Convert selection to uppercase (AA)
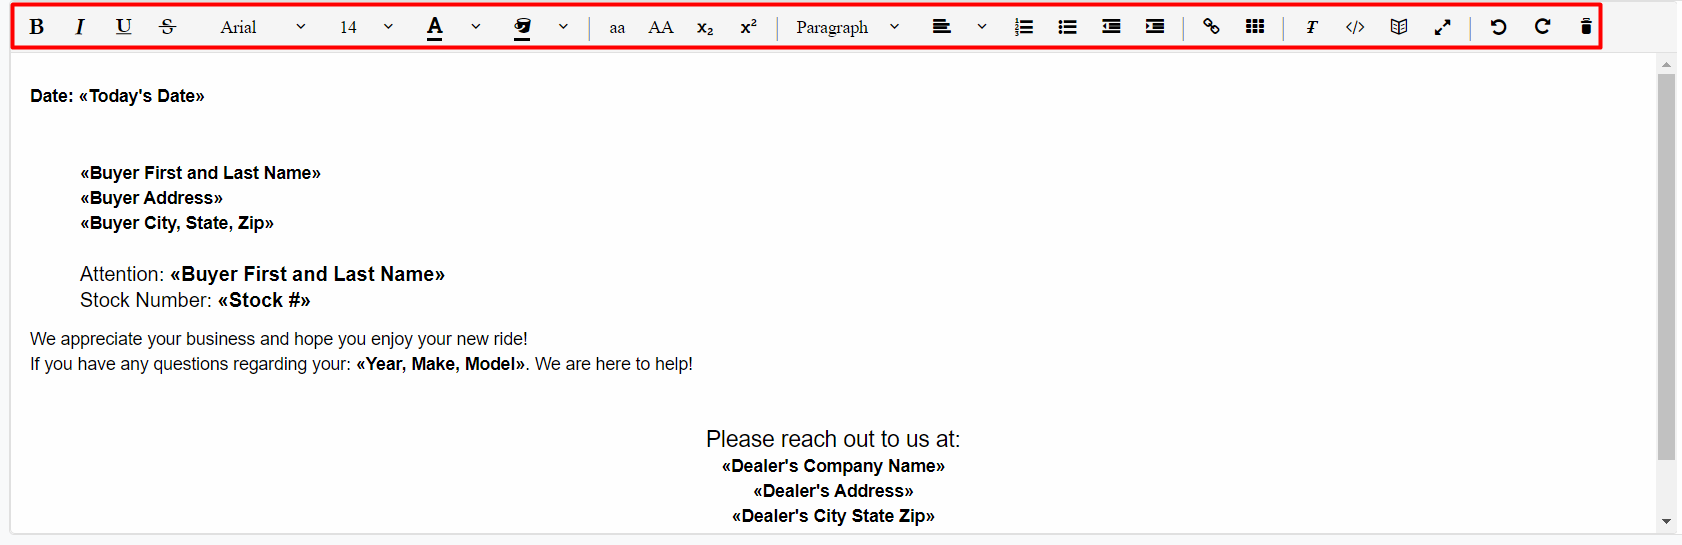This screenshot has height=545, width=1682. [x=661, y=27]
